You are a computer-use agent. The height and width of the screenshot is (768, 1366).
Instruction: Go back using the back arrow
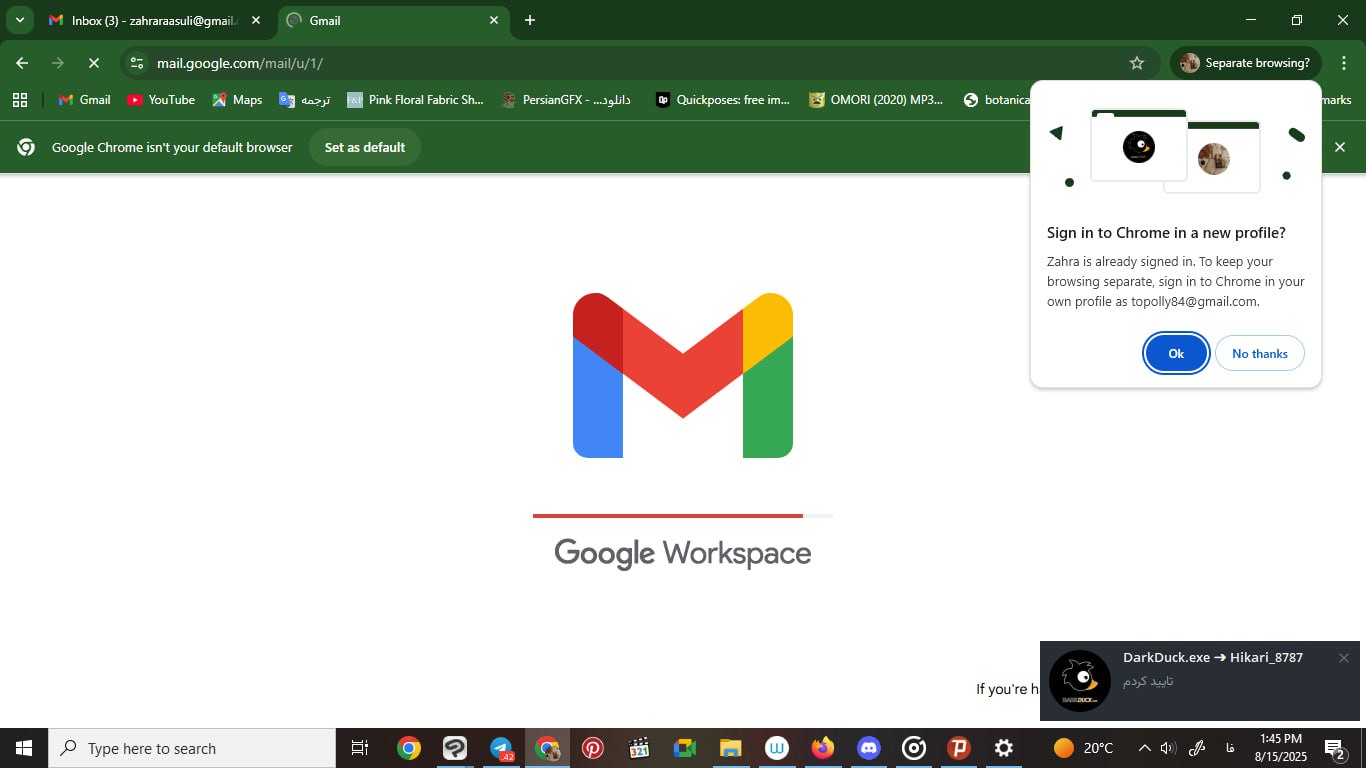(x=22, y=63)
